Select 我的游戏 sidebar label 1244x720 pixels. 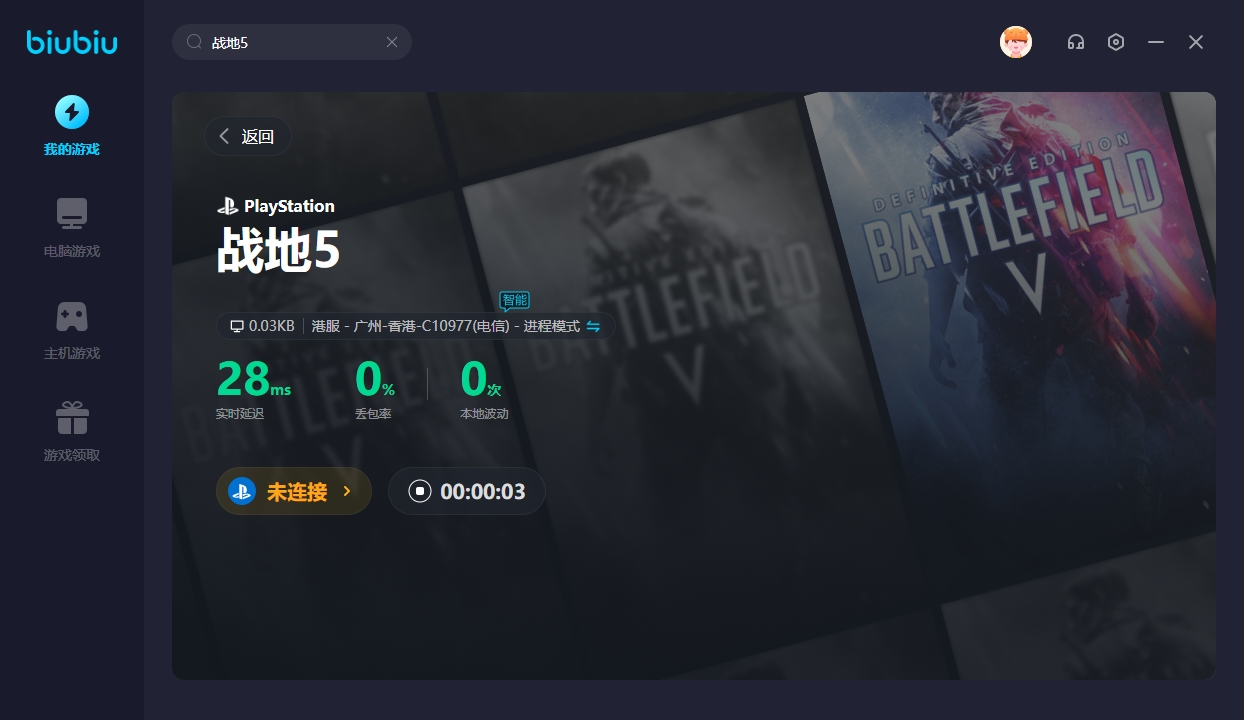(72, 150)
